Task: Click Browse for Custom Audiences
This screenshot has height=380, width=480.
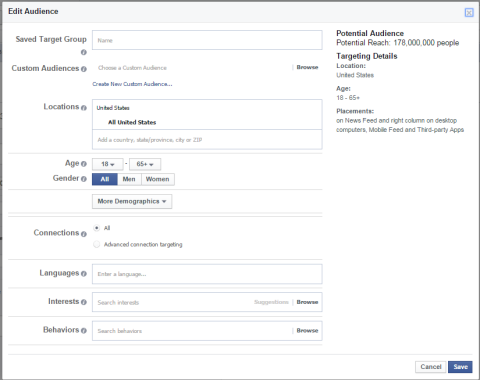Action: pos(307,67)
